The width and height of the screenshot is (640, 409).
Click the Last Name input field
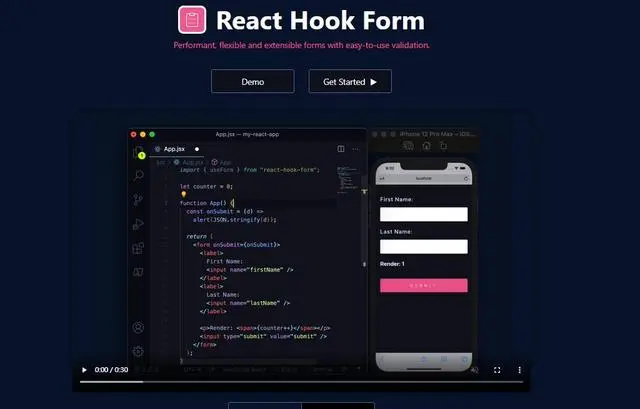coord(424,247)
